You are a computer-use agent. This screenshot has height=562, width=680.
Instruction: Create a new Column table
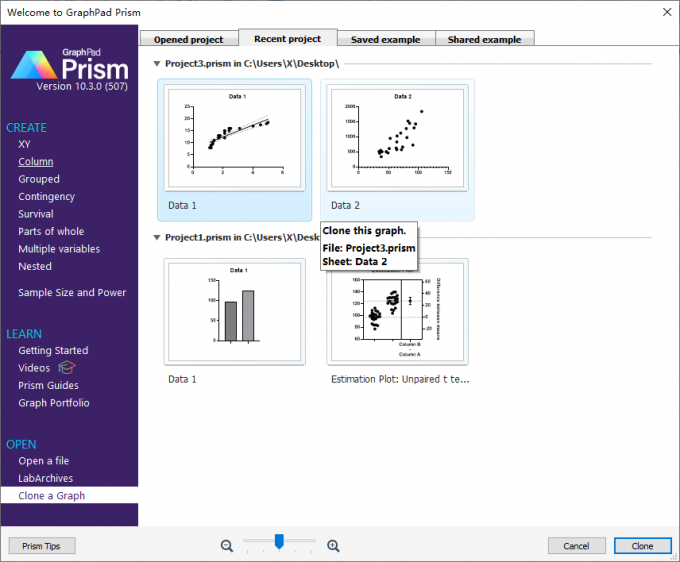36,162
